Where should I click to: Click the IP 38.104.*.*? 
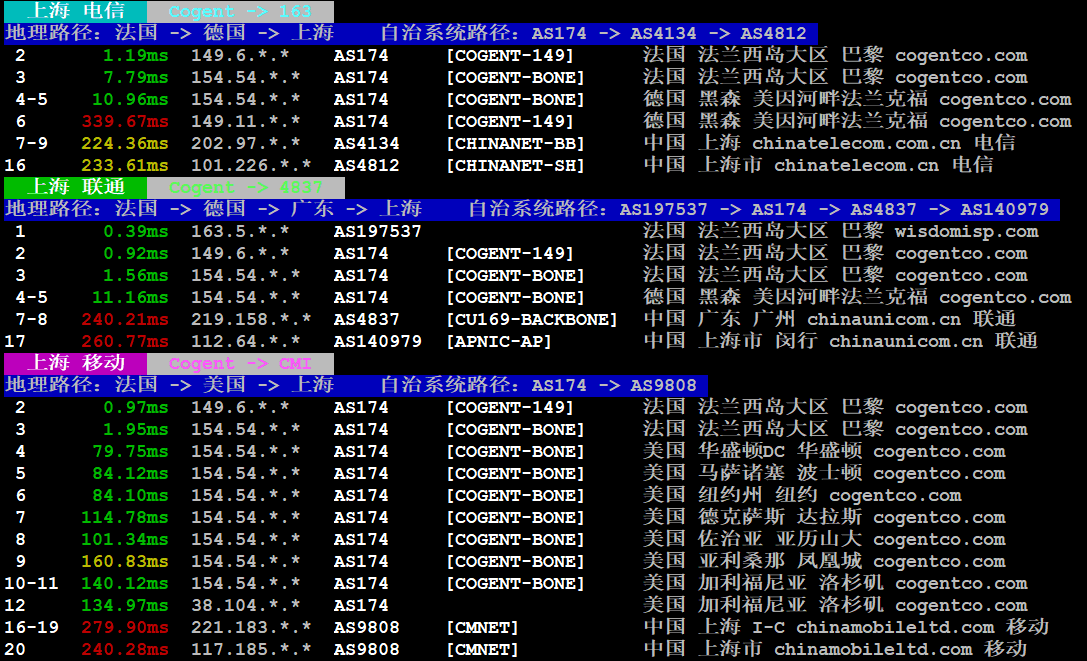tap(245, 606)
